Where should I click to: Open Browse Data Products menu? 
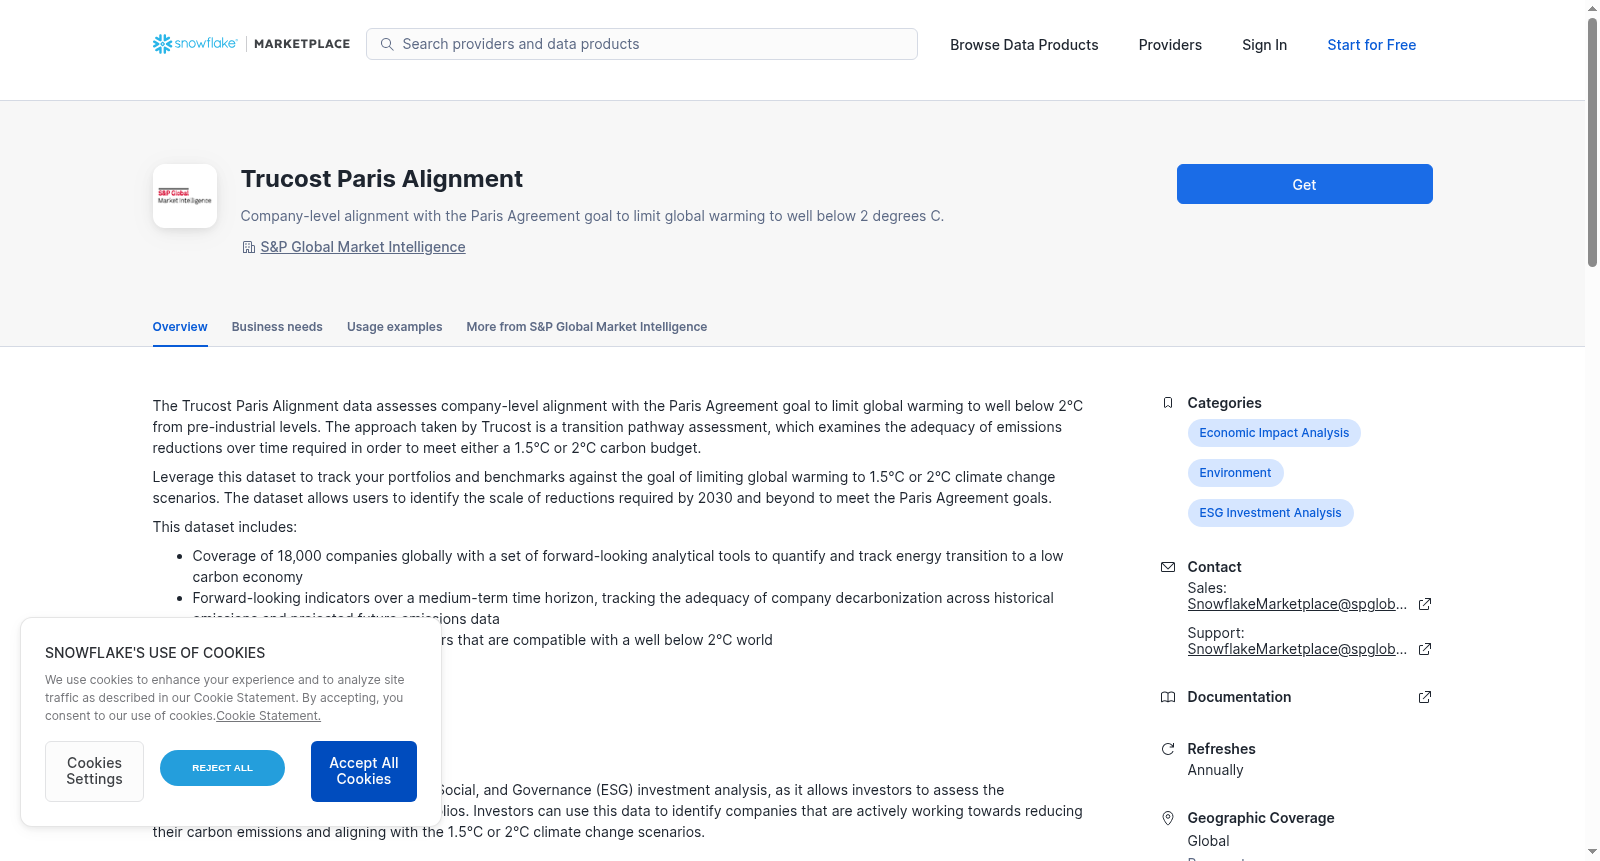(x=1024, y=45)
